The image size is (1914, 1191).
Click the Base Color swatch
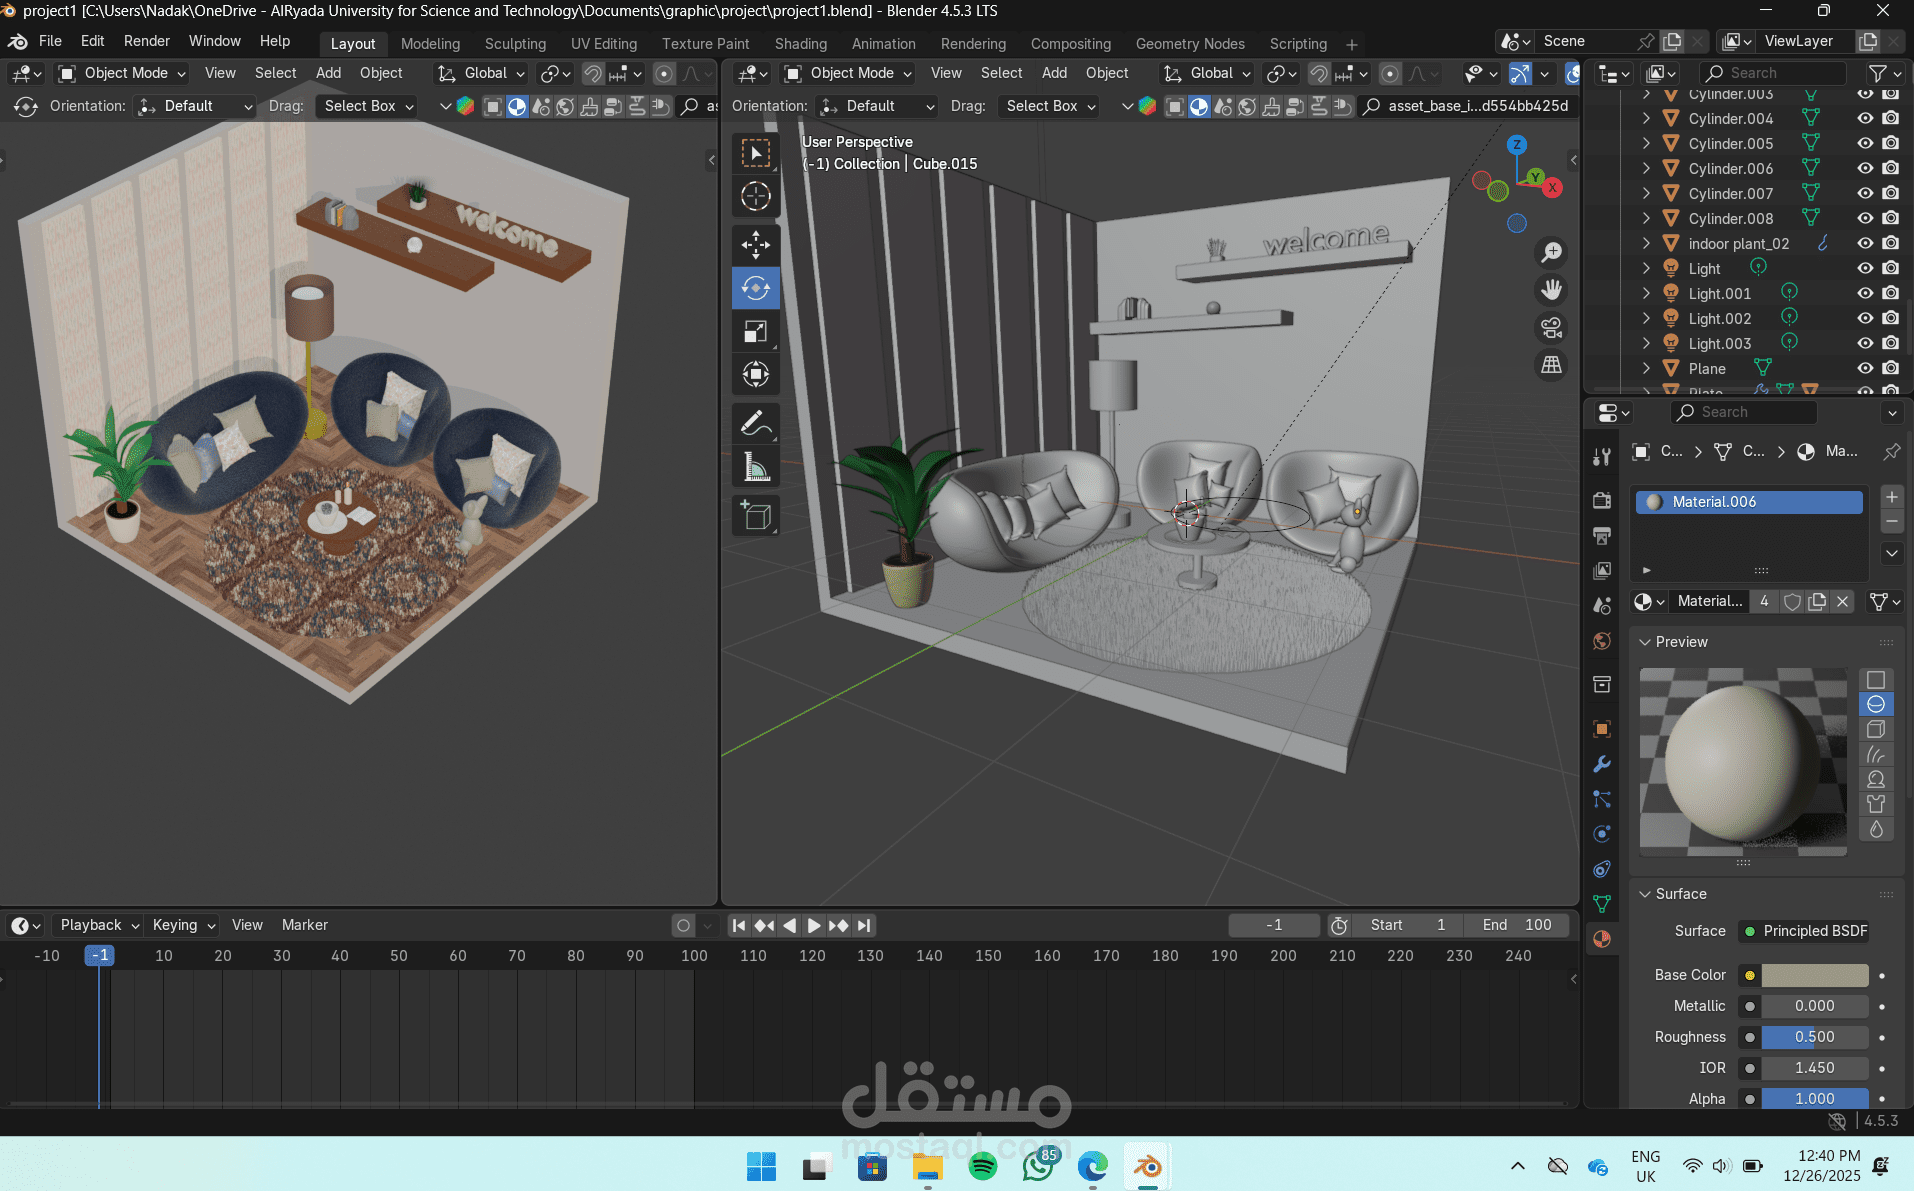click(x=1815, y=975)
